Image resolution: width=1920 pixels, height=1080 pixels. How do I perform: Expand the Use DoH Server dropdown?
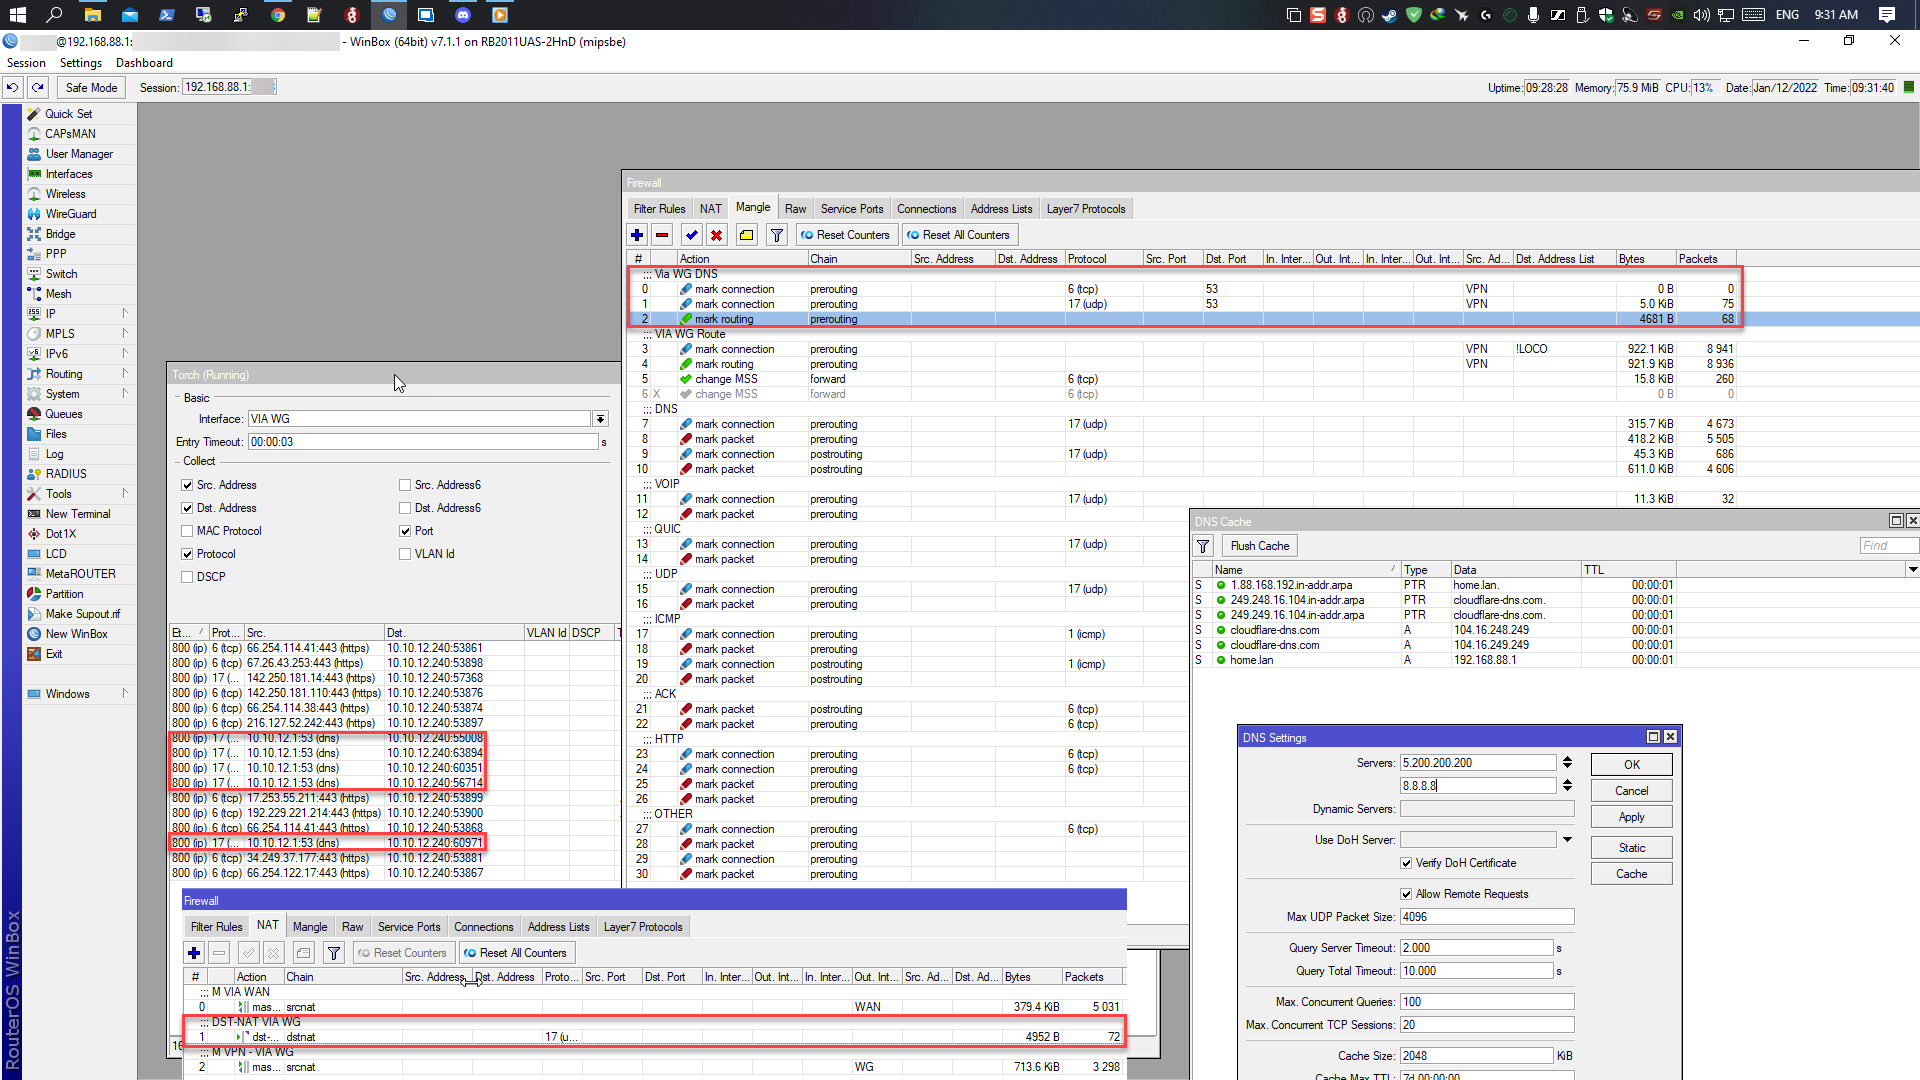pyautogui.click(x=1567, y=840)
